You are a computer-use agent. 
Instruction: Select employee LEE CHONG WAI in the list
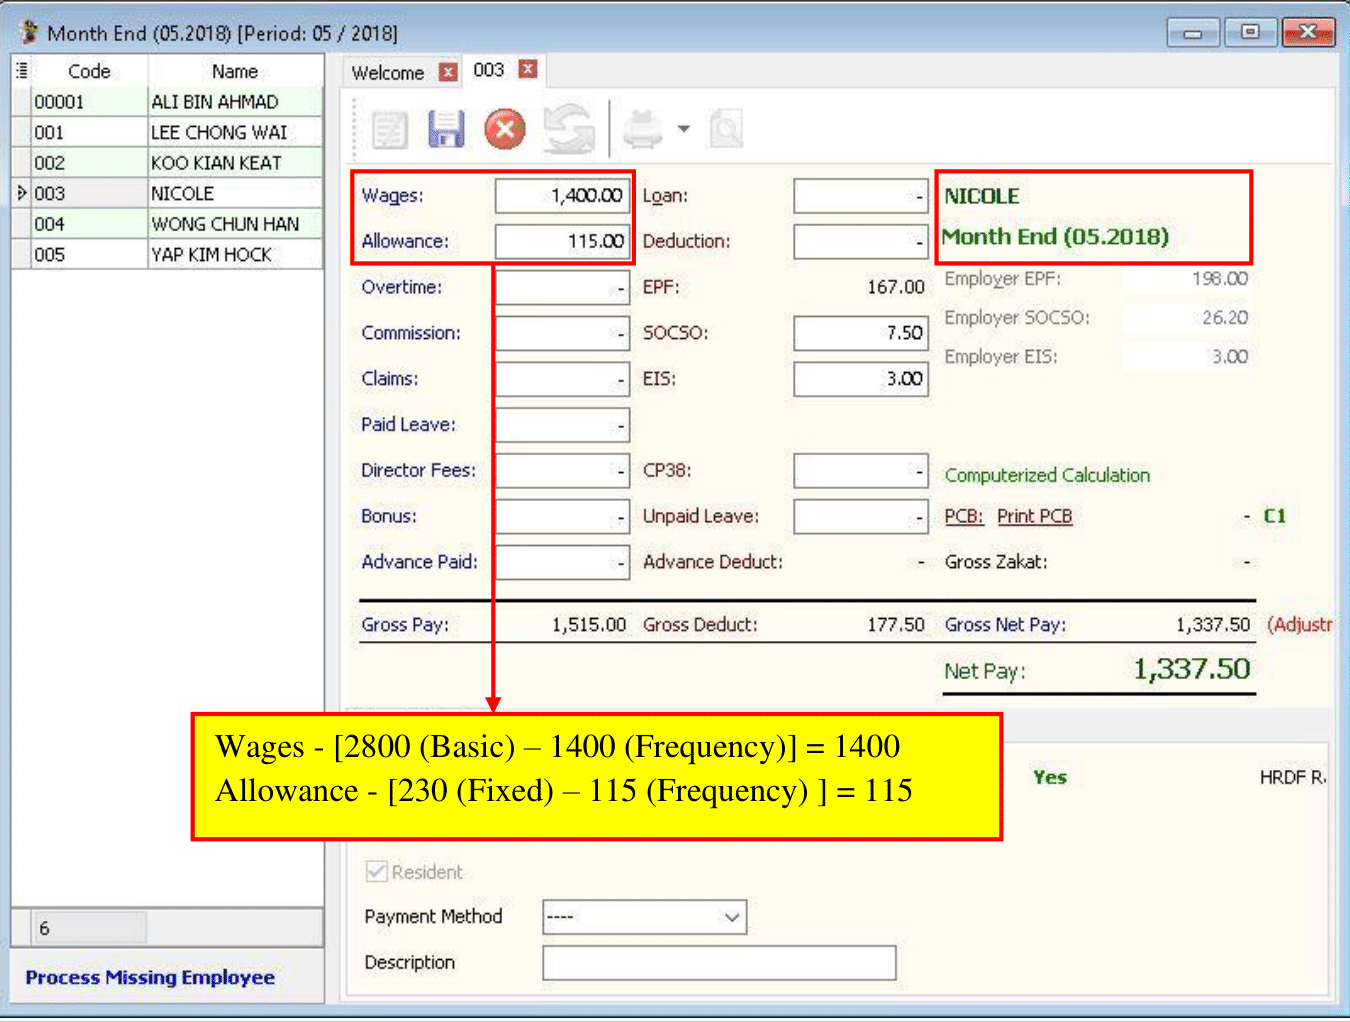click(219, 132)
